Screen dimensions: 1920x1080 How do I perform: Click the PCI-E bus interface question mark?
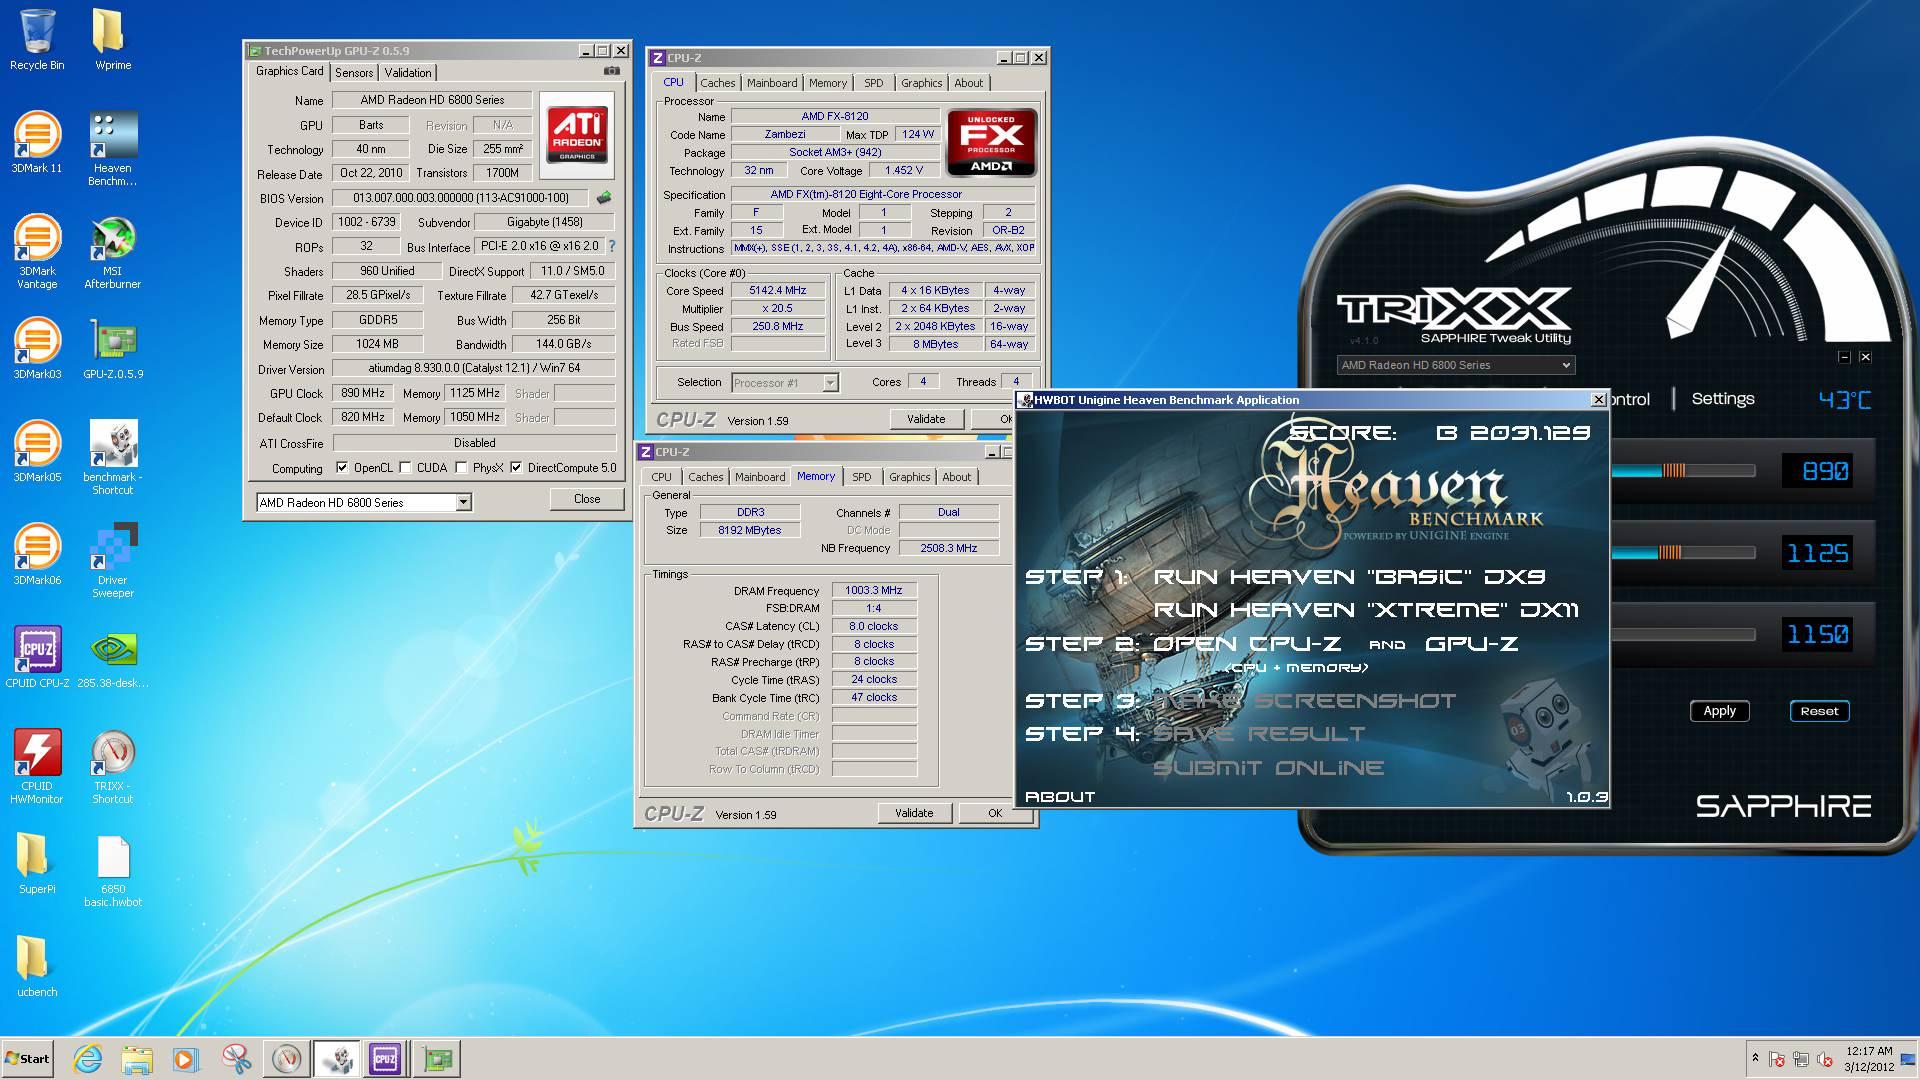tap(612, 246)
